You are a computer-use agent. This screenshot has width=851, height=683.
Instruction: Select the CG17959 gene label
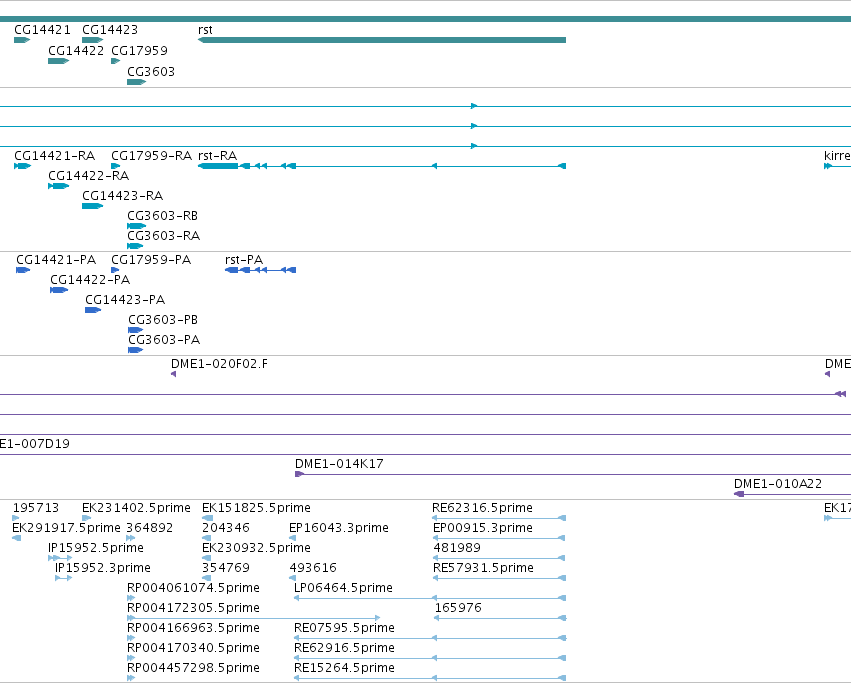[x=139, y=51]
